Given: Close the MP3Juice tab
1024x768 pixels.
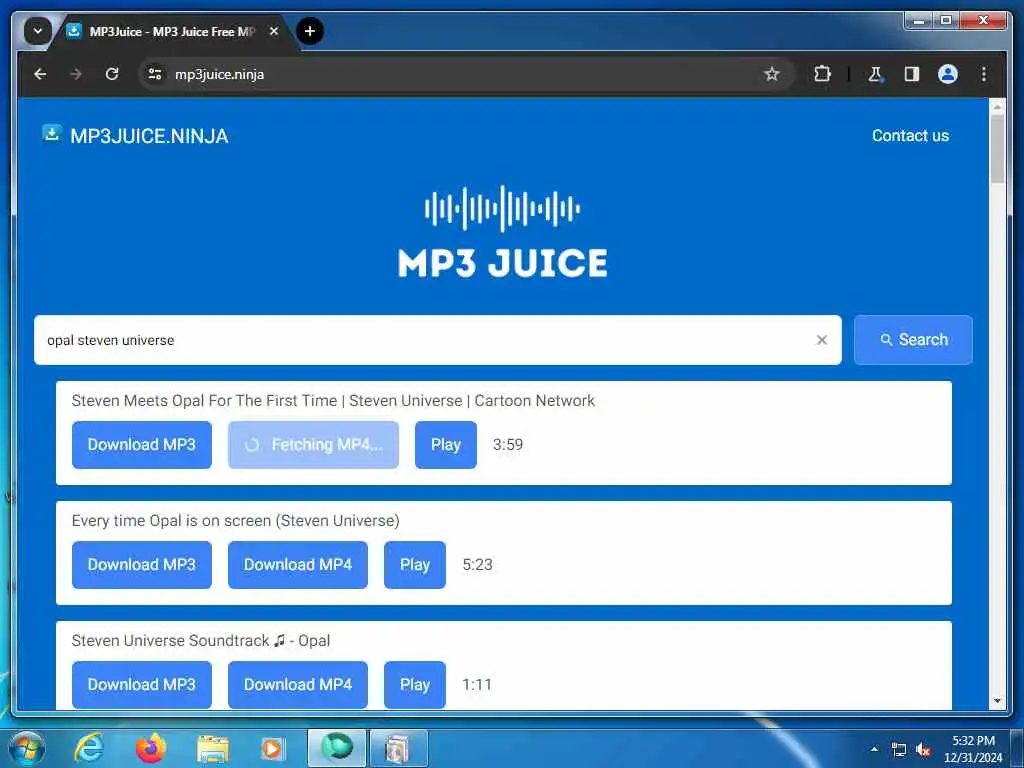Looking at the screenshot, I should click(x=274, y=31).
